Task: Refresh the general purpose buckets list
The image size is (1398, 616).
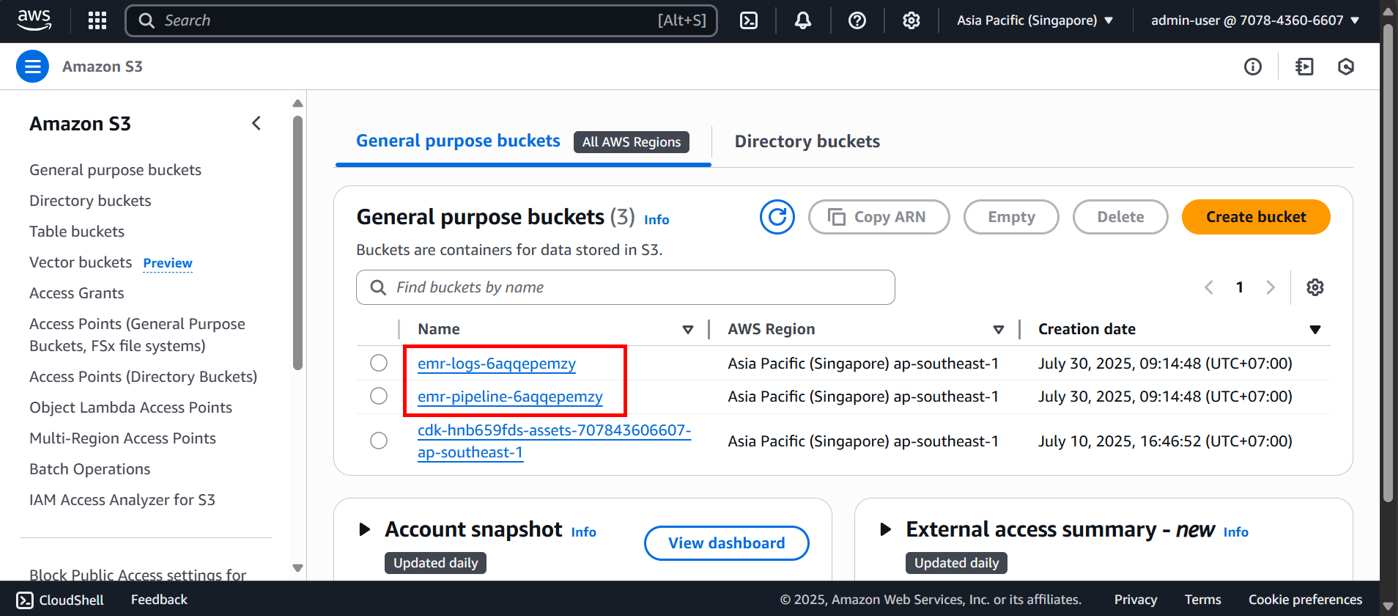Action: [777, 217]
